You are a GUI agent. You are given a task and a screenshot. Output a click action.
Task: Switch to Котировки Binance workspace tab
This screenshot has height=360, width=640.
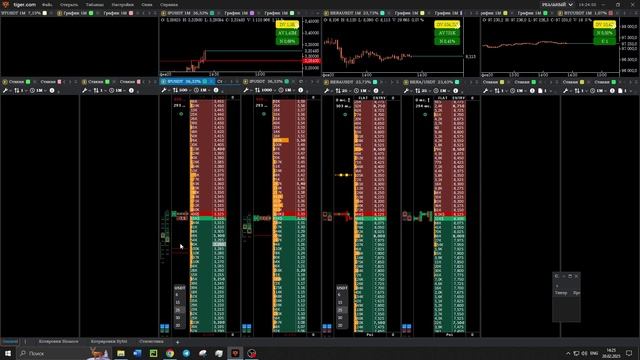point(59,341)
